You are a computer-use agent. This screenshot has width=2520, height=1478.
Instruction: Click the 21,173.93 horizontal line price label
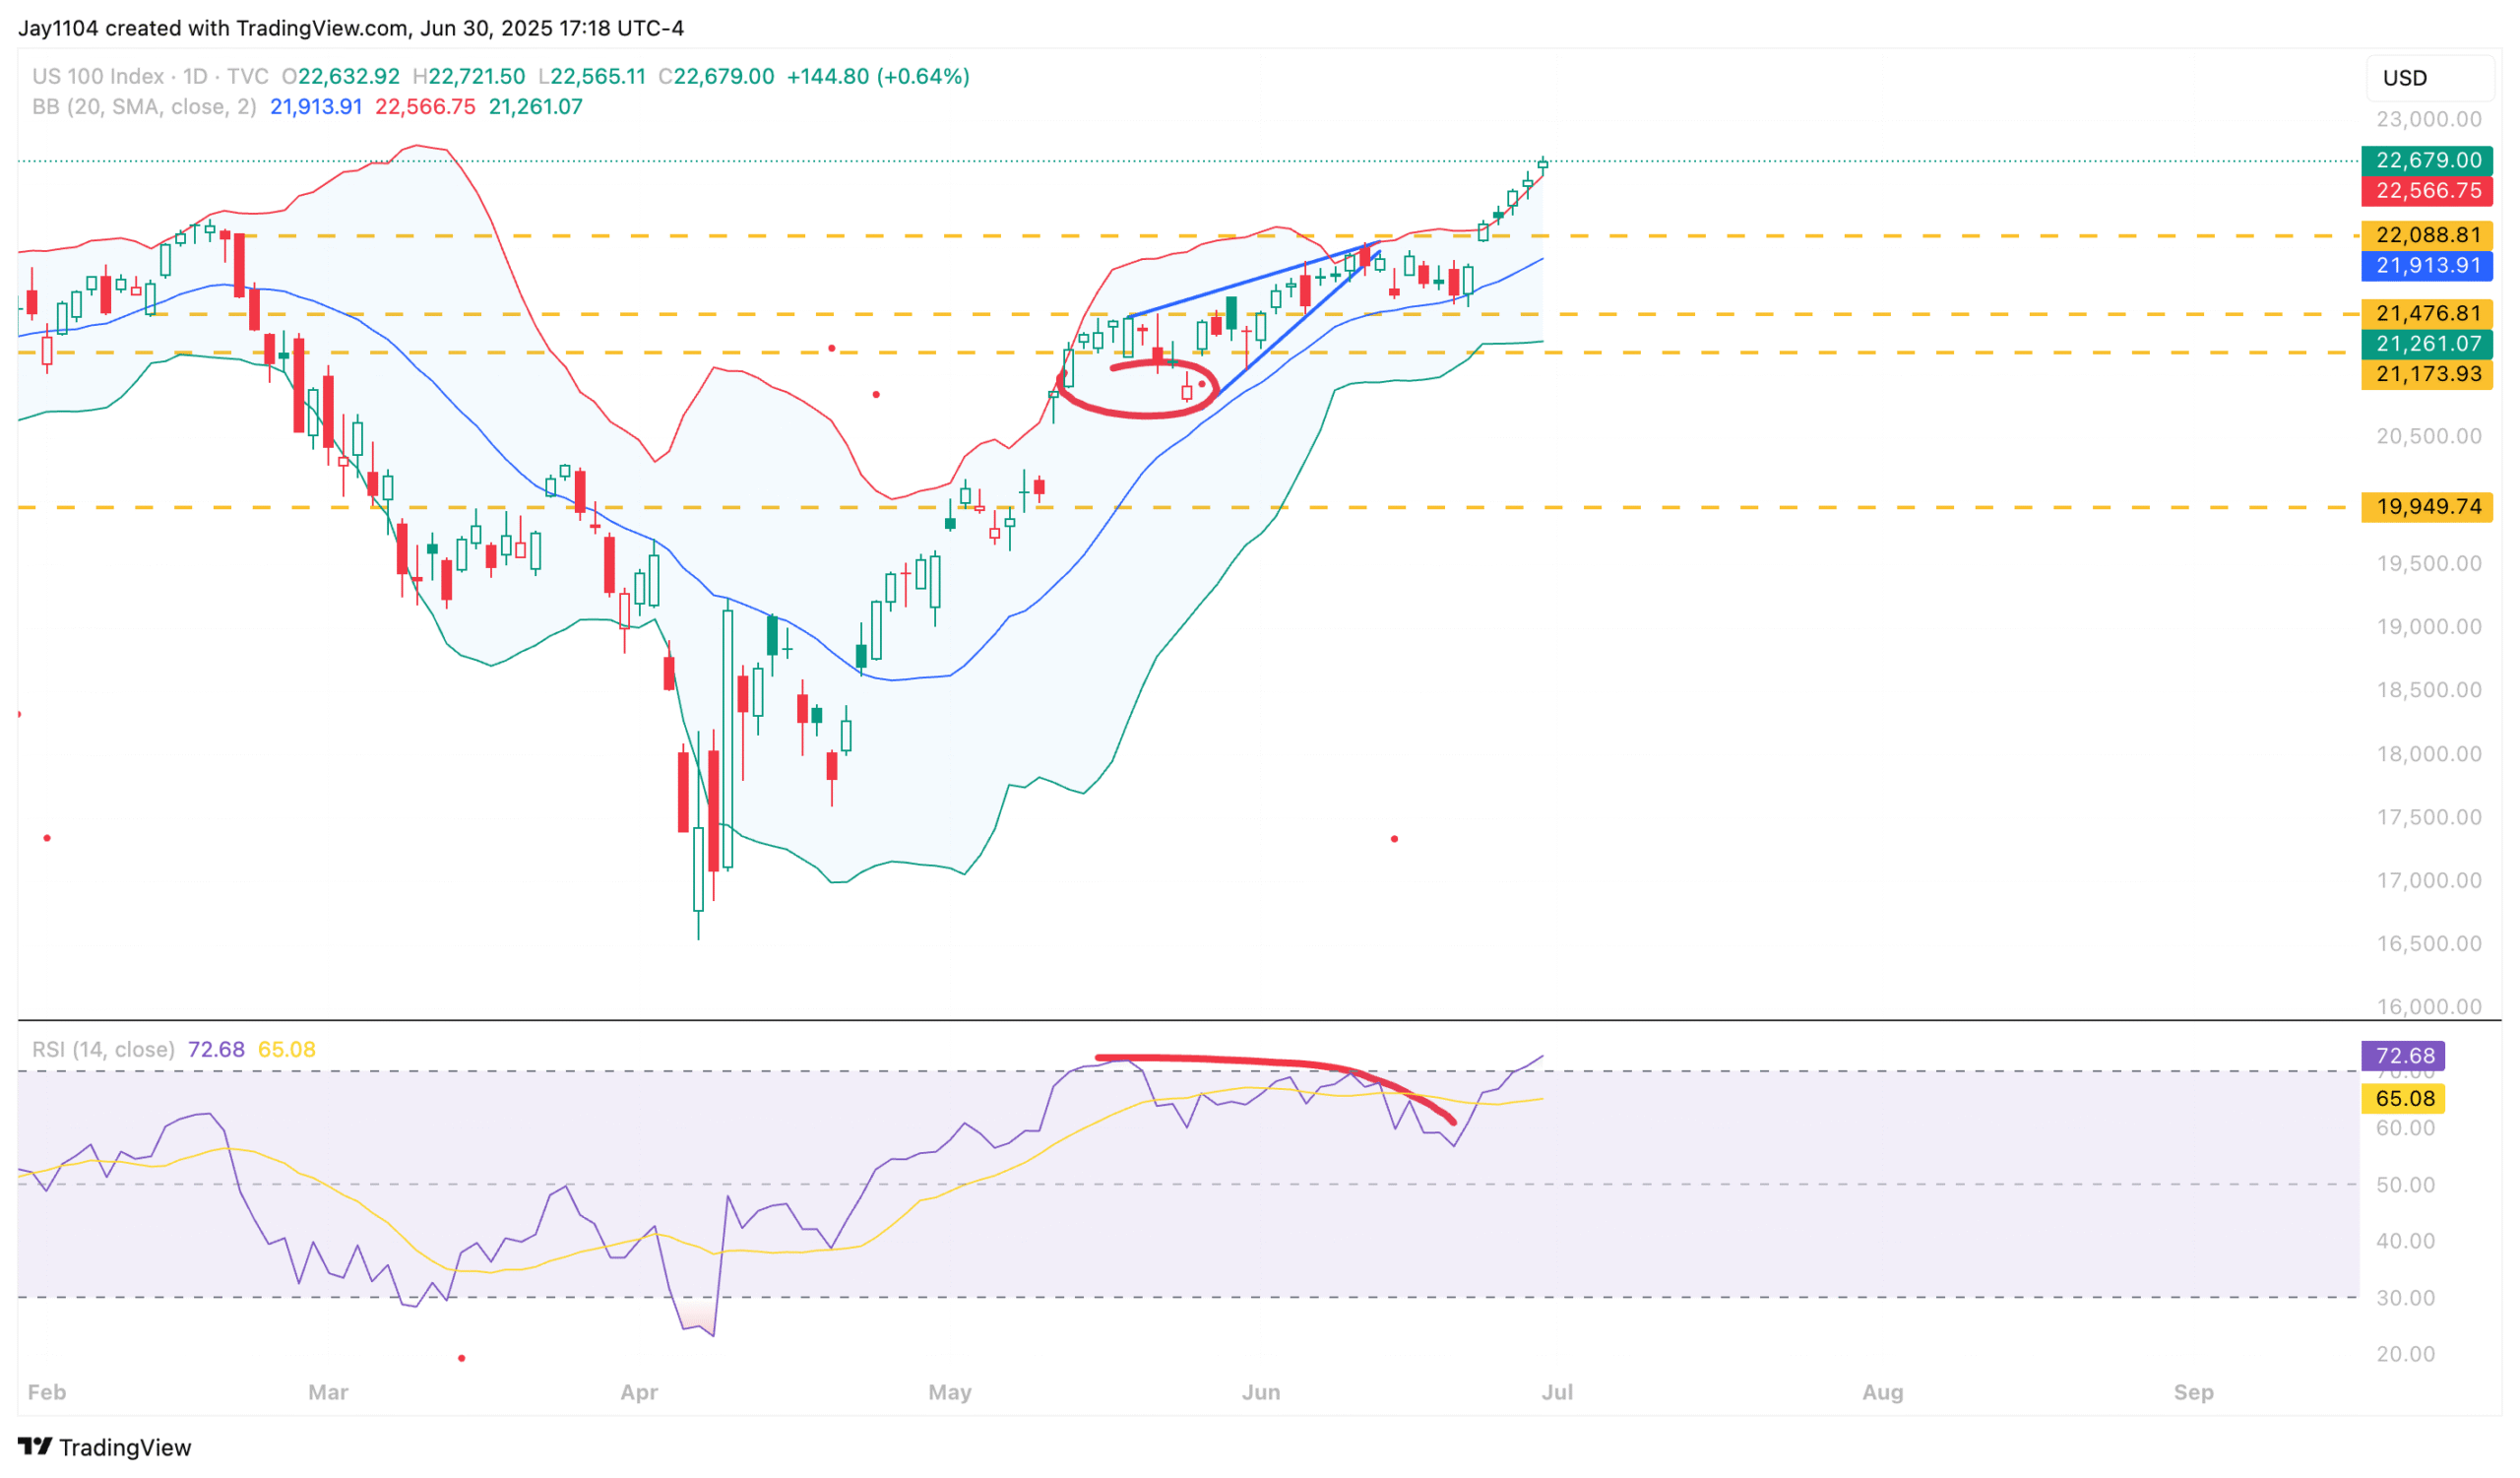[x=2427, y=373]
